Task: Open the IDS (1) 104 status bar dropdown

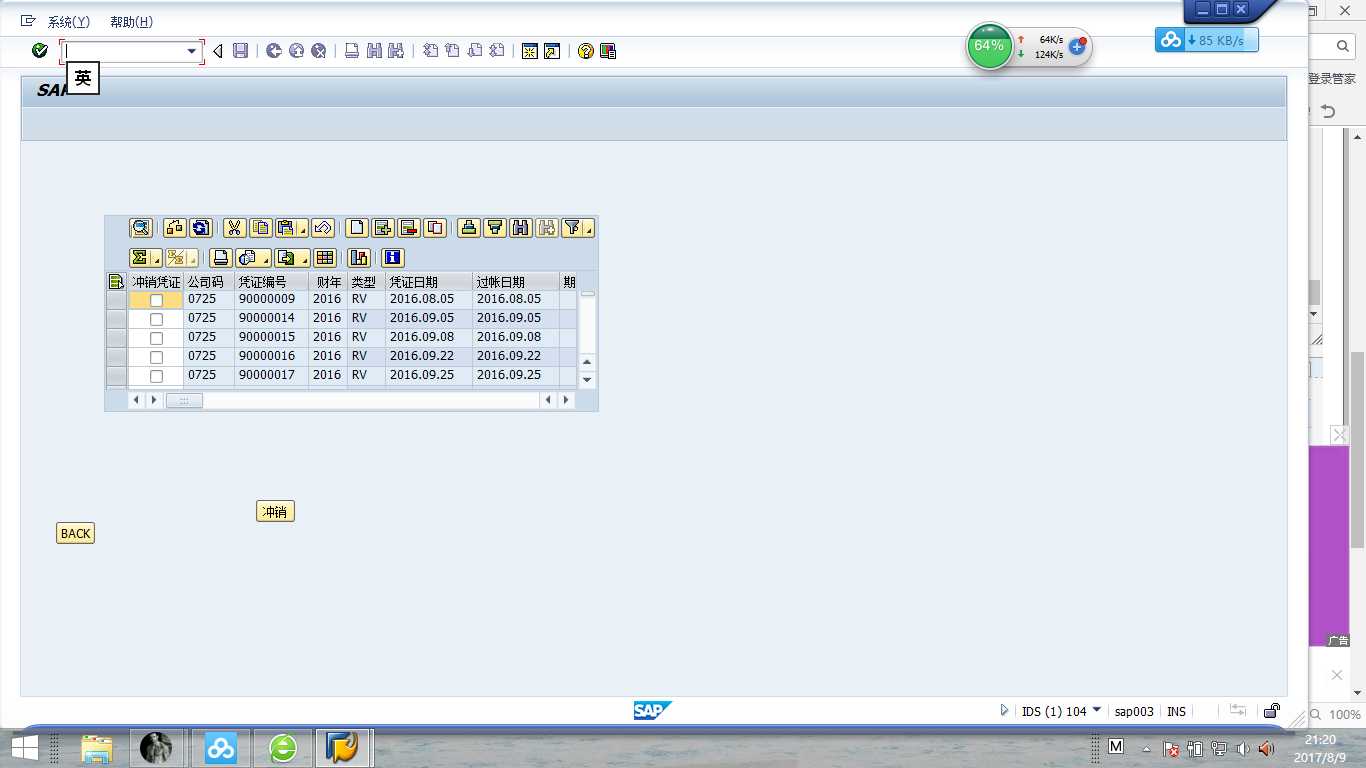Action: point(1097,710)
